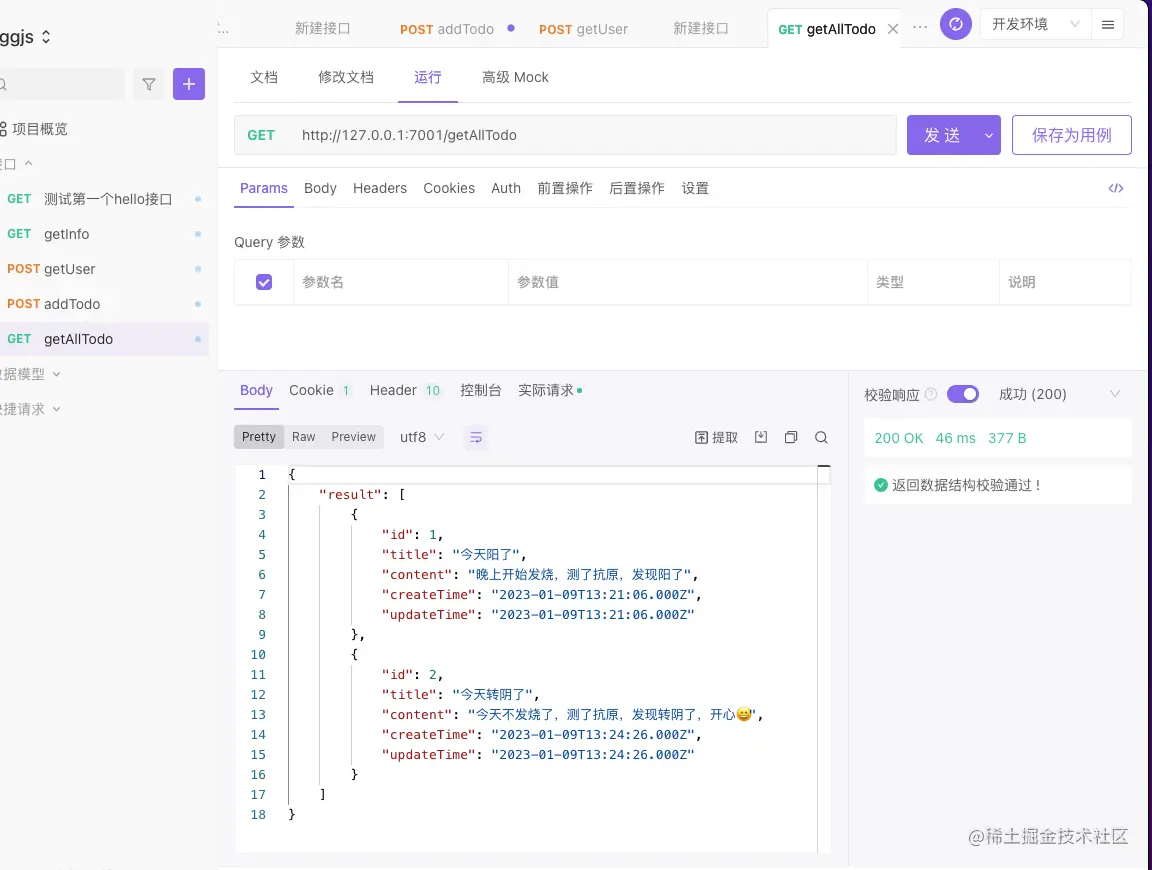Click the 参数值 input cell

688,282
